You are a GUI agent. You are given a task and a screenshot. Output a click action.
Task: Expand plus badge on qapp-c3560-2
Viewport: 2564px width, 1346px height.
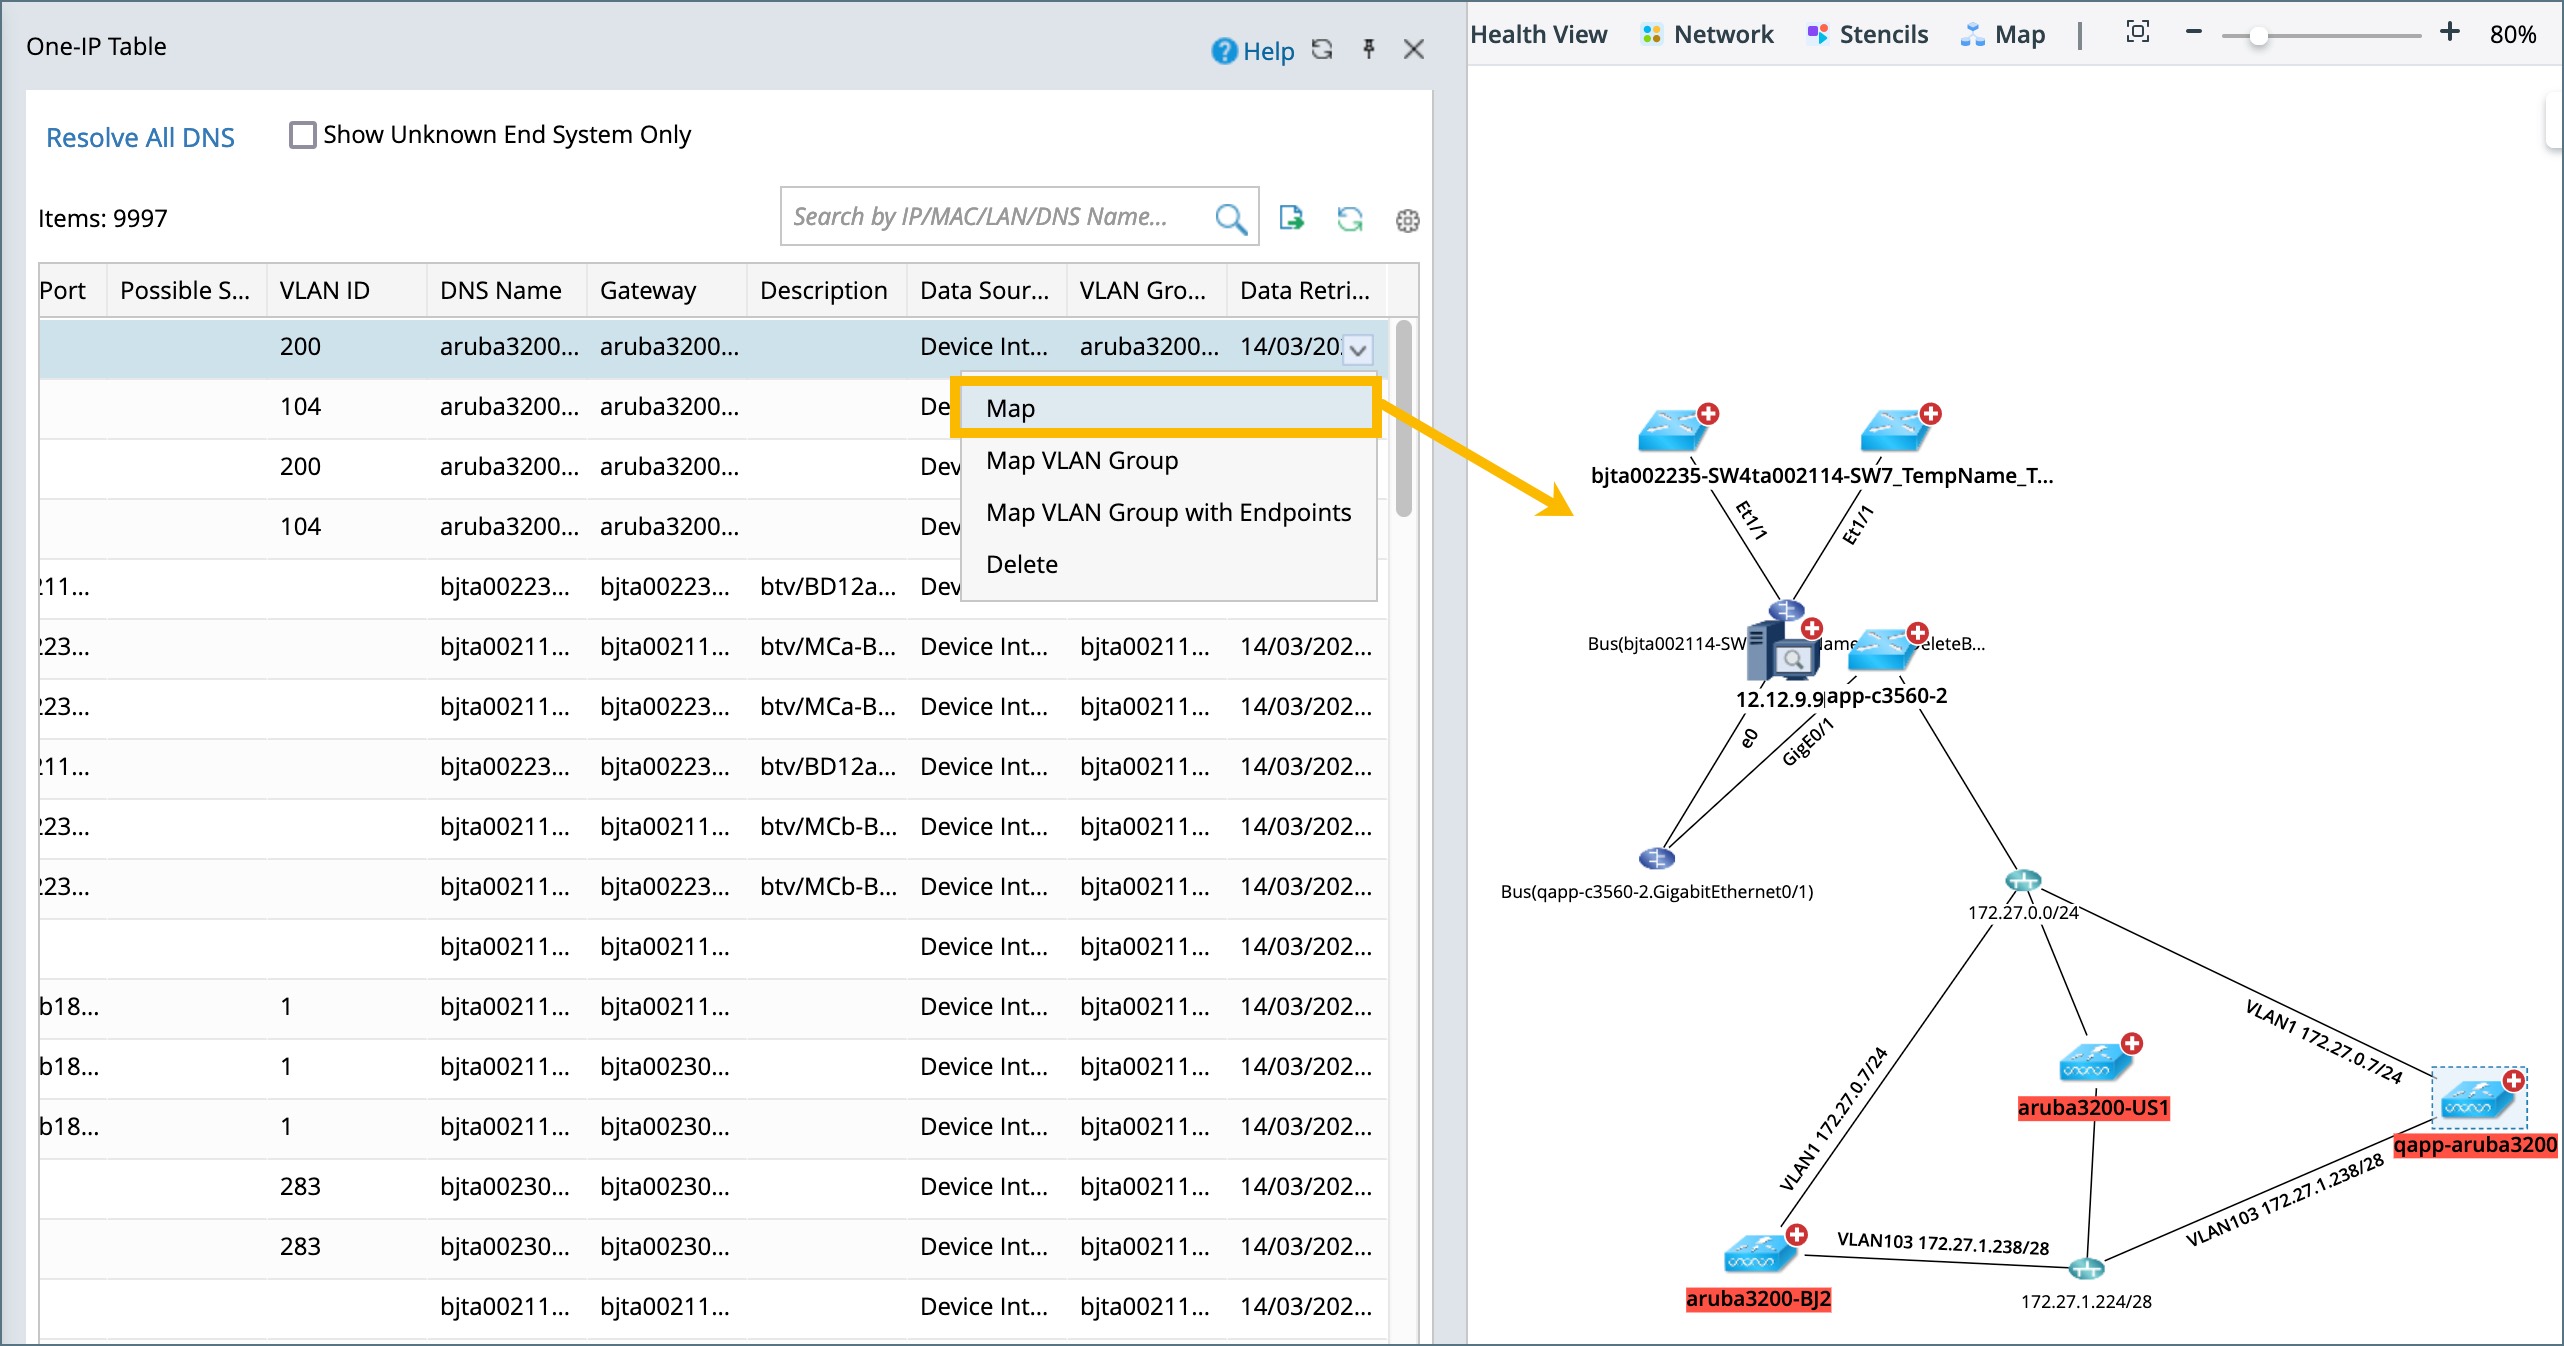[x=1917, y=632]
